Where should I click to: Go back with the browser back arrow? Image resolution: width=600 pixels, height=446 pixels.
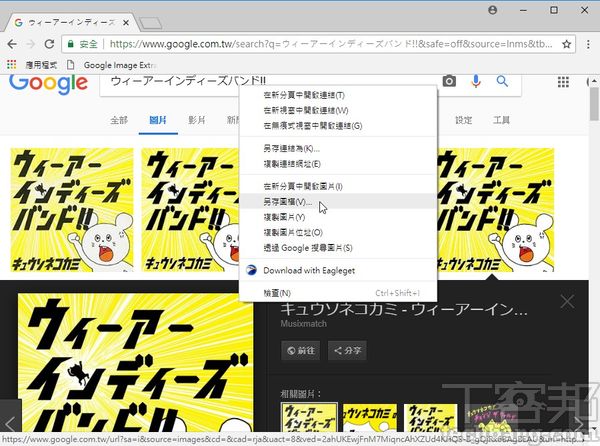coord(12,44)
